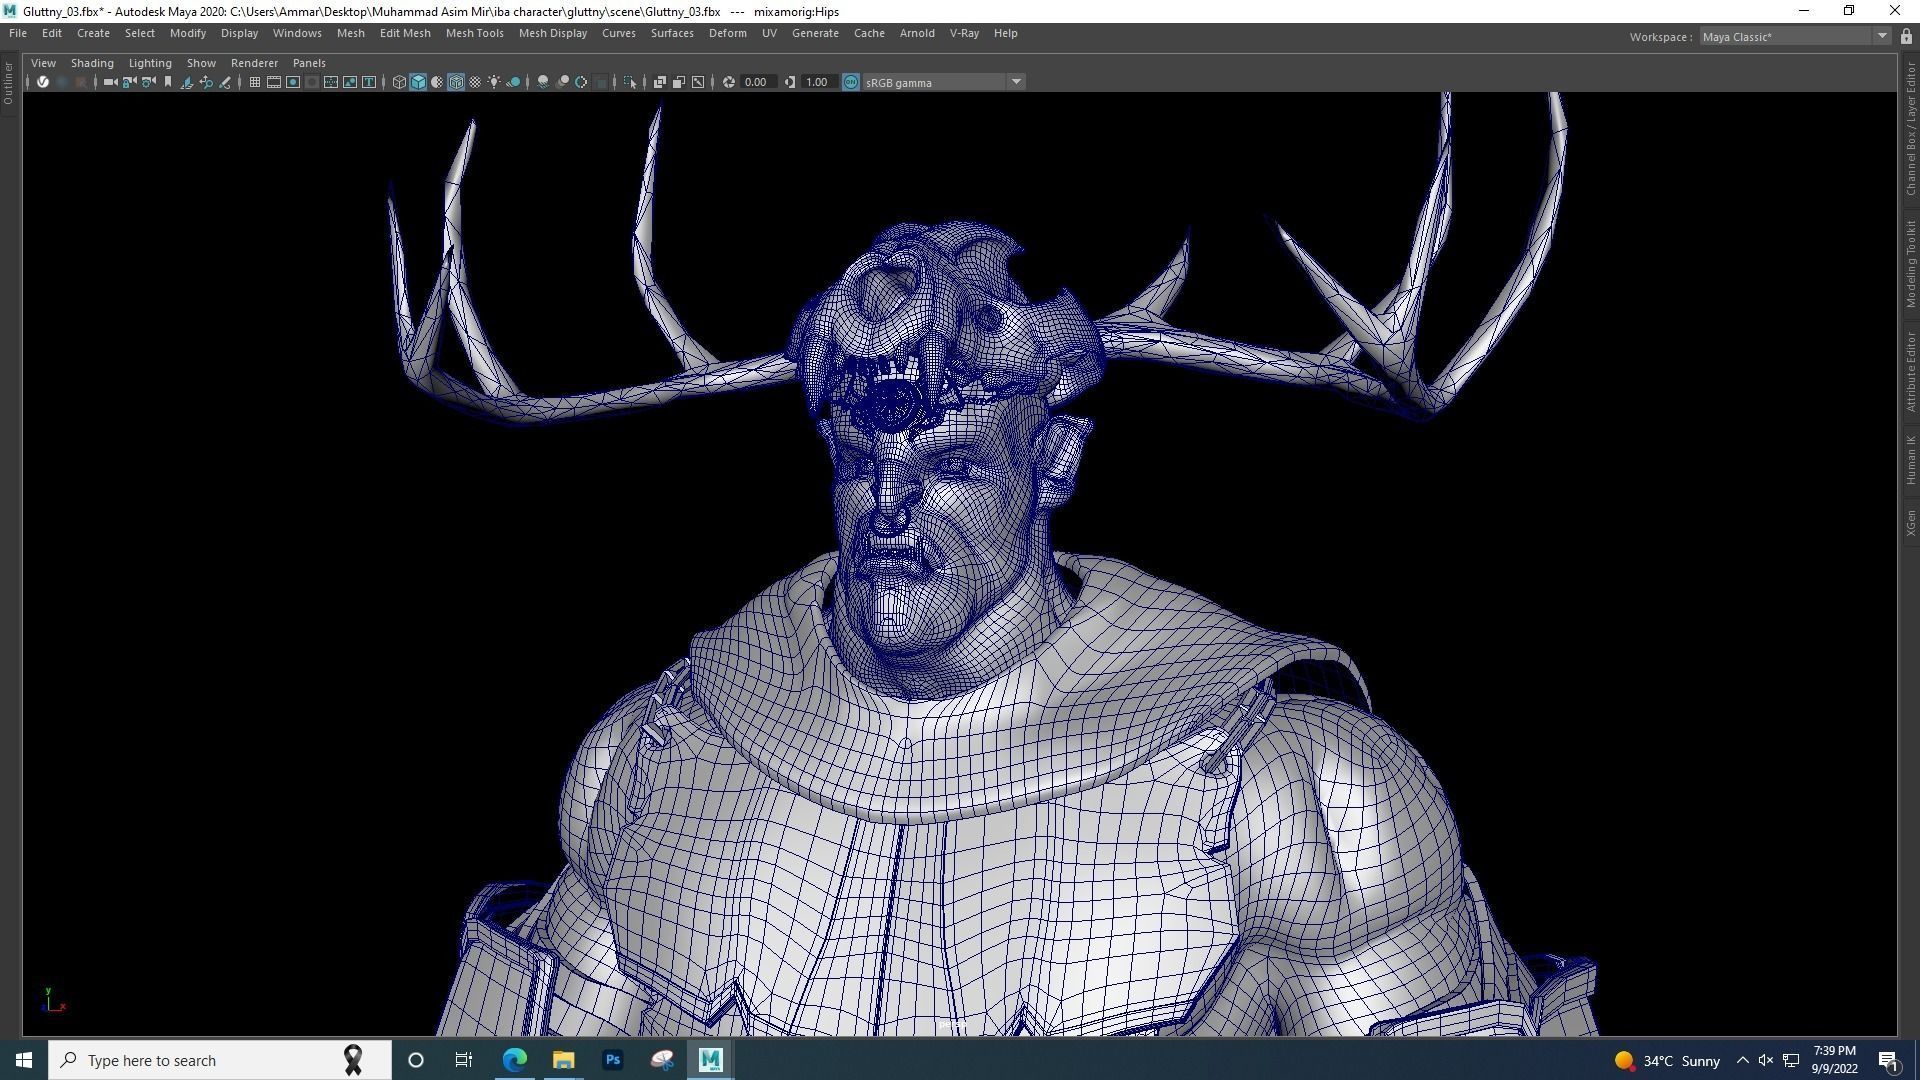1920x1080 pixels.
Task: Open the Mesh Tools menu
Action: tap(474, 33)
